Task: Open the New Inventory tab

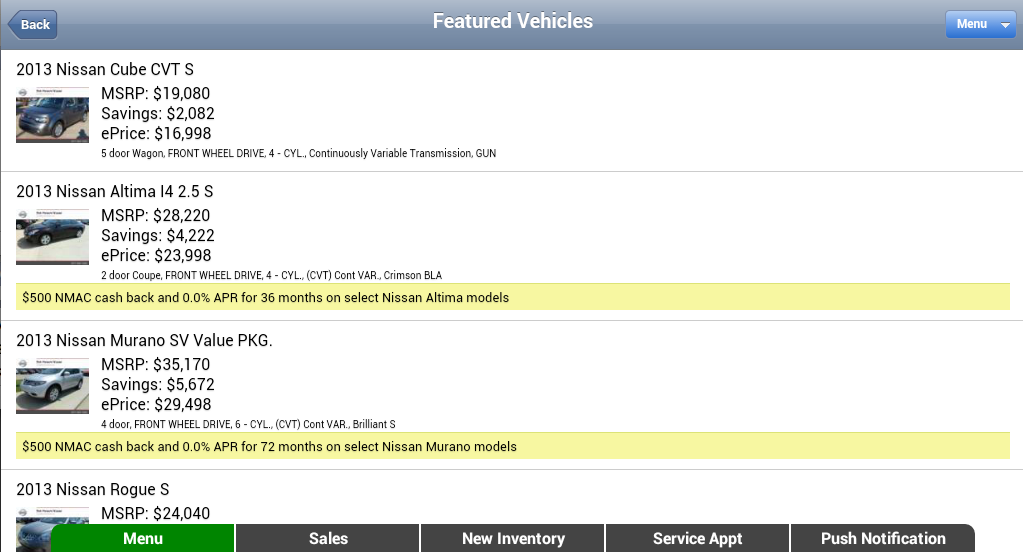Action: [513, 538]
